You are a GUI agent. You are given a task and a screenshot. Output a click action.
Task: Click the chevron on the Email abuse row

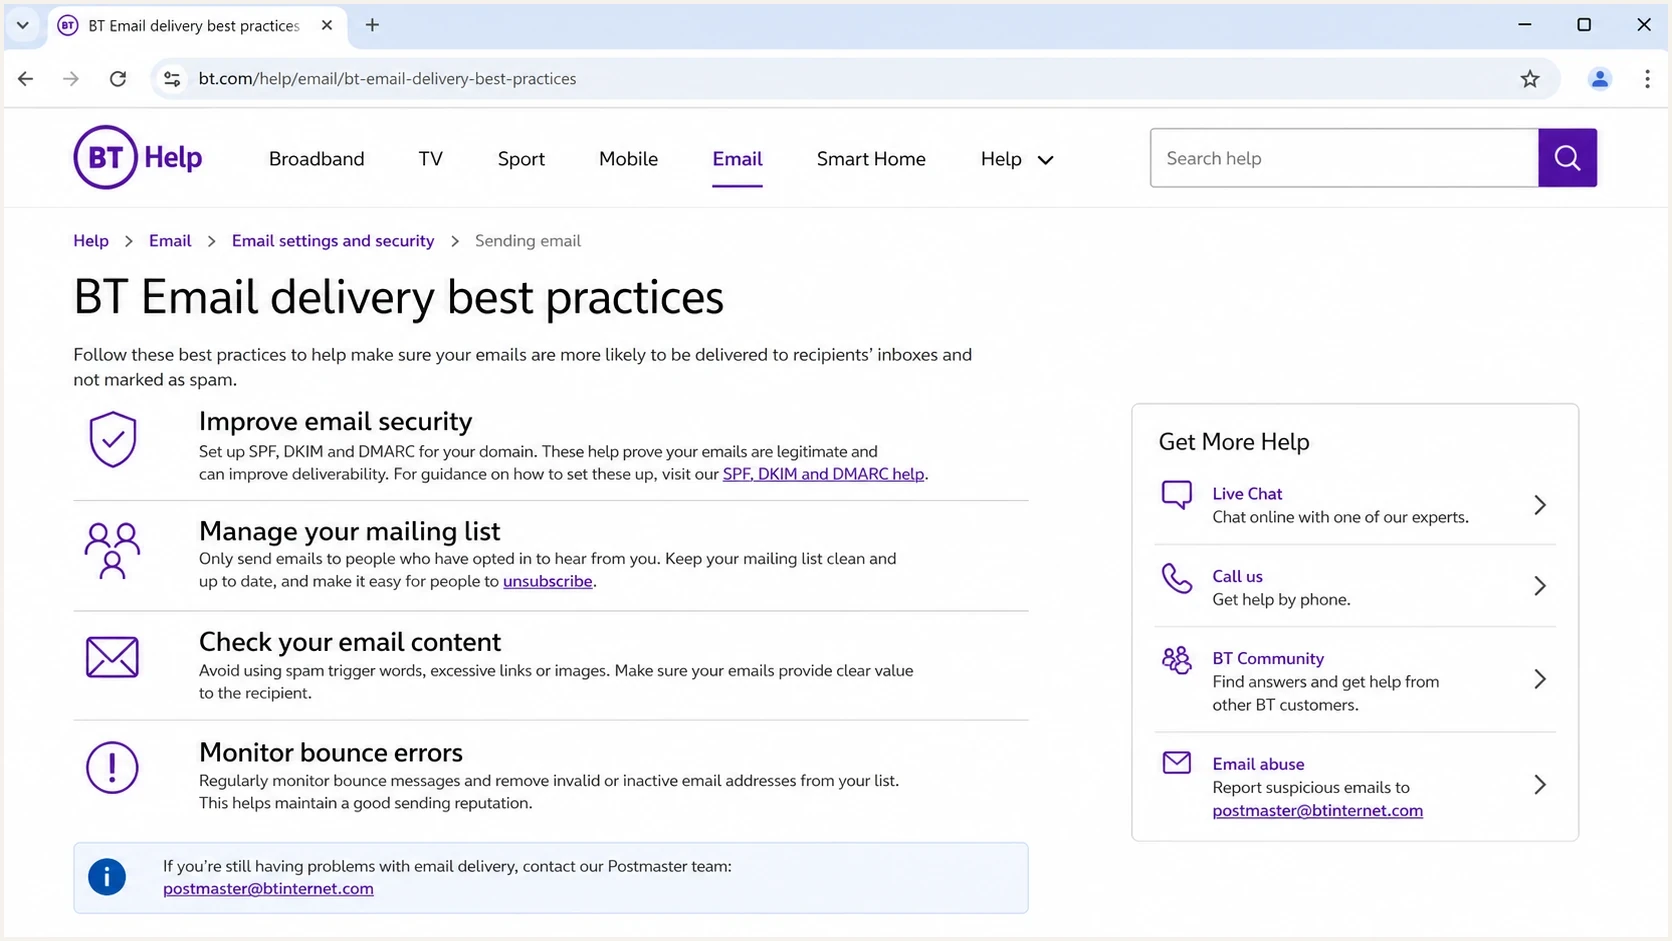1540,785
